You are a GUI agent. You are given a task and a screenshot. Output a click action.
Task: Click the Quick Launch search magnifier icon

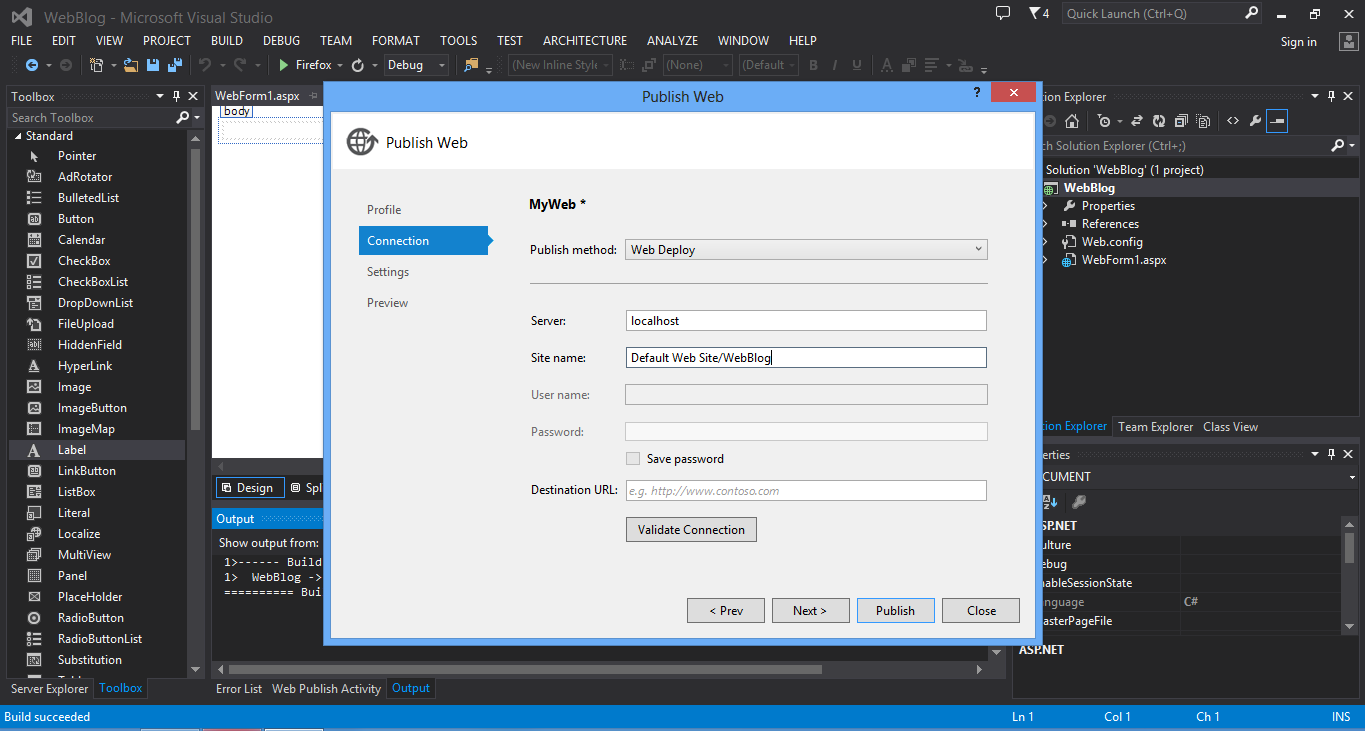1251,13
